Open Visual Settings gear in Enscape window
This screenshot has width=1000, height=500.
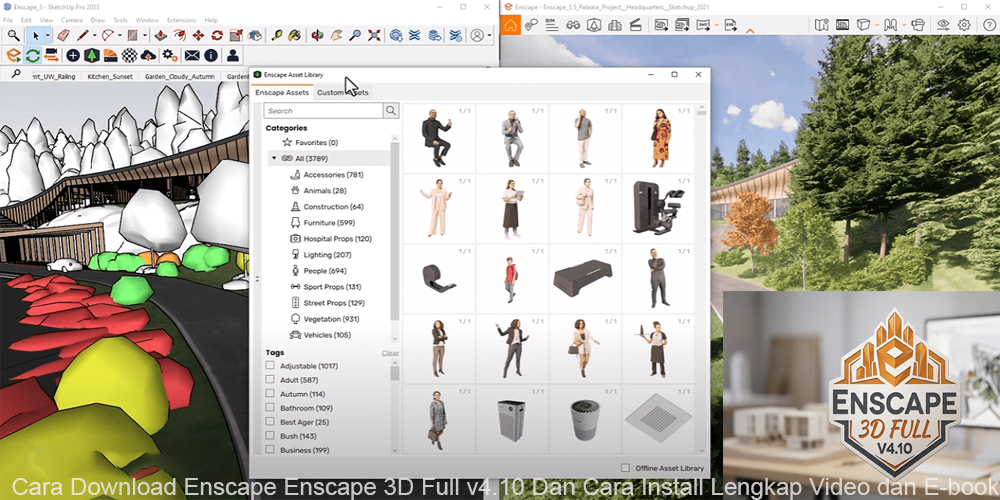tap(964, 25)
